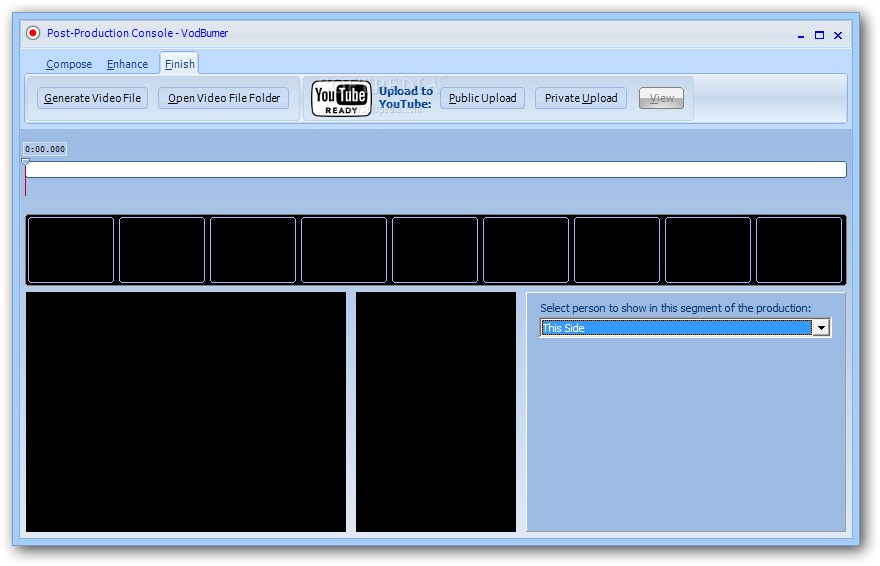The image size is (880, 566).
Task: Select the Finish tab
Action: click(x=180, y=64)
